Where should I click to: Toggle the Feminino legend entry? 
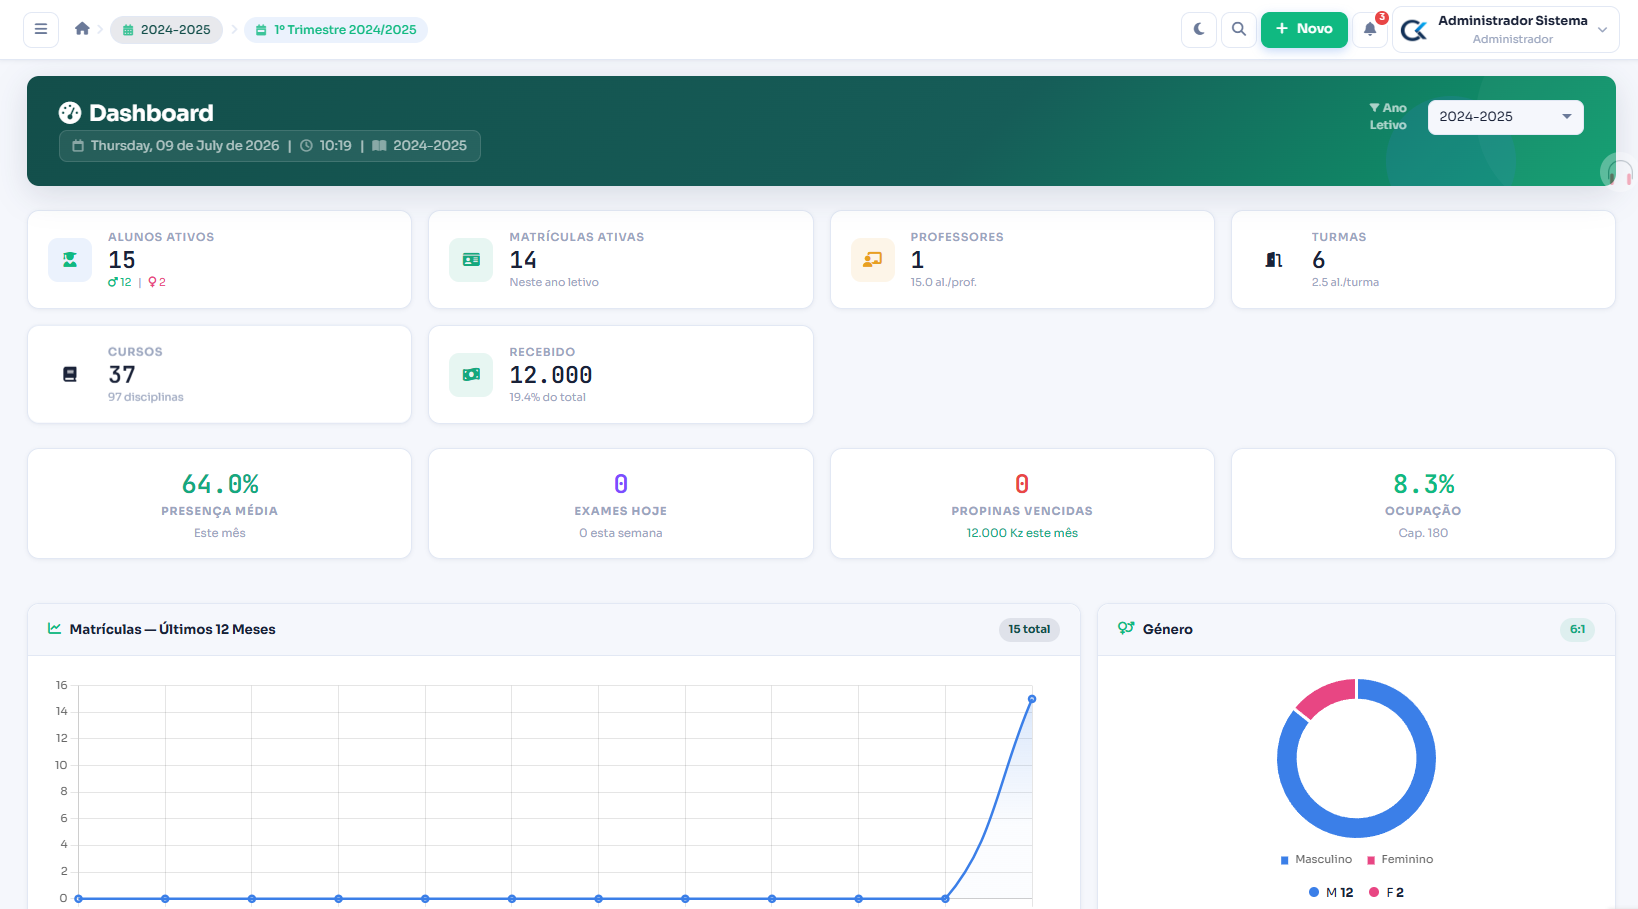1400,860
